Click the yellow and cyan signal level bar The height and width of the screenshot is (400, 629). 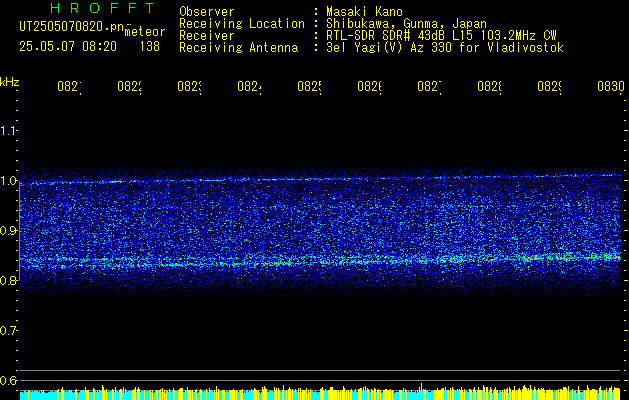coord(320,392)
